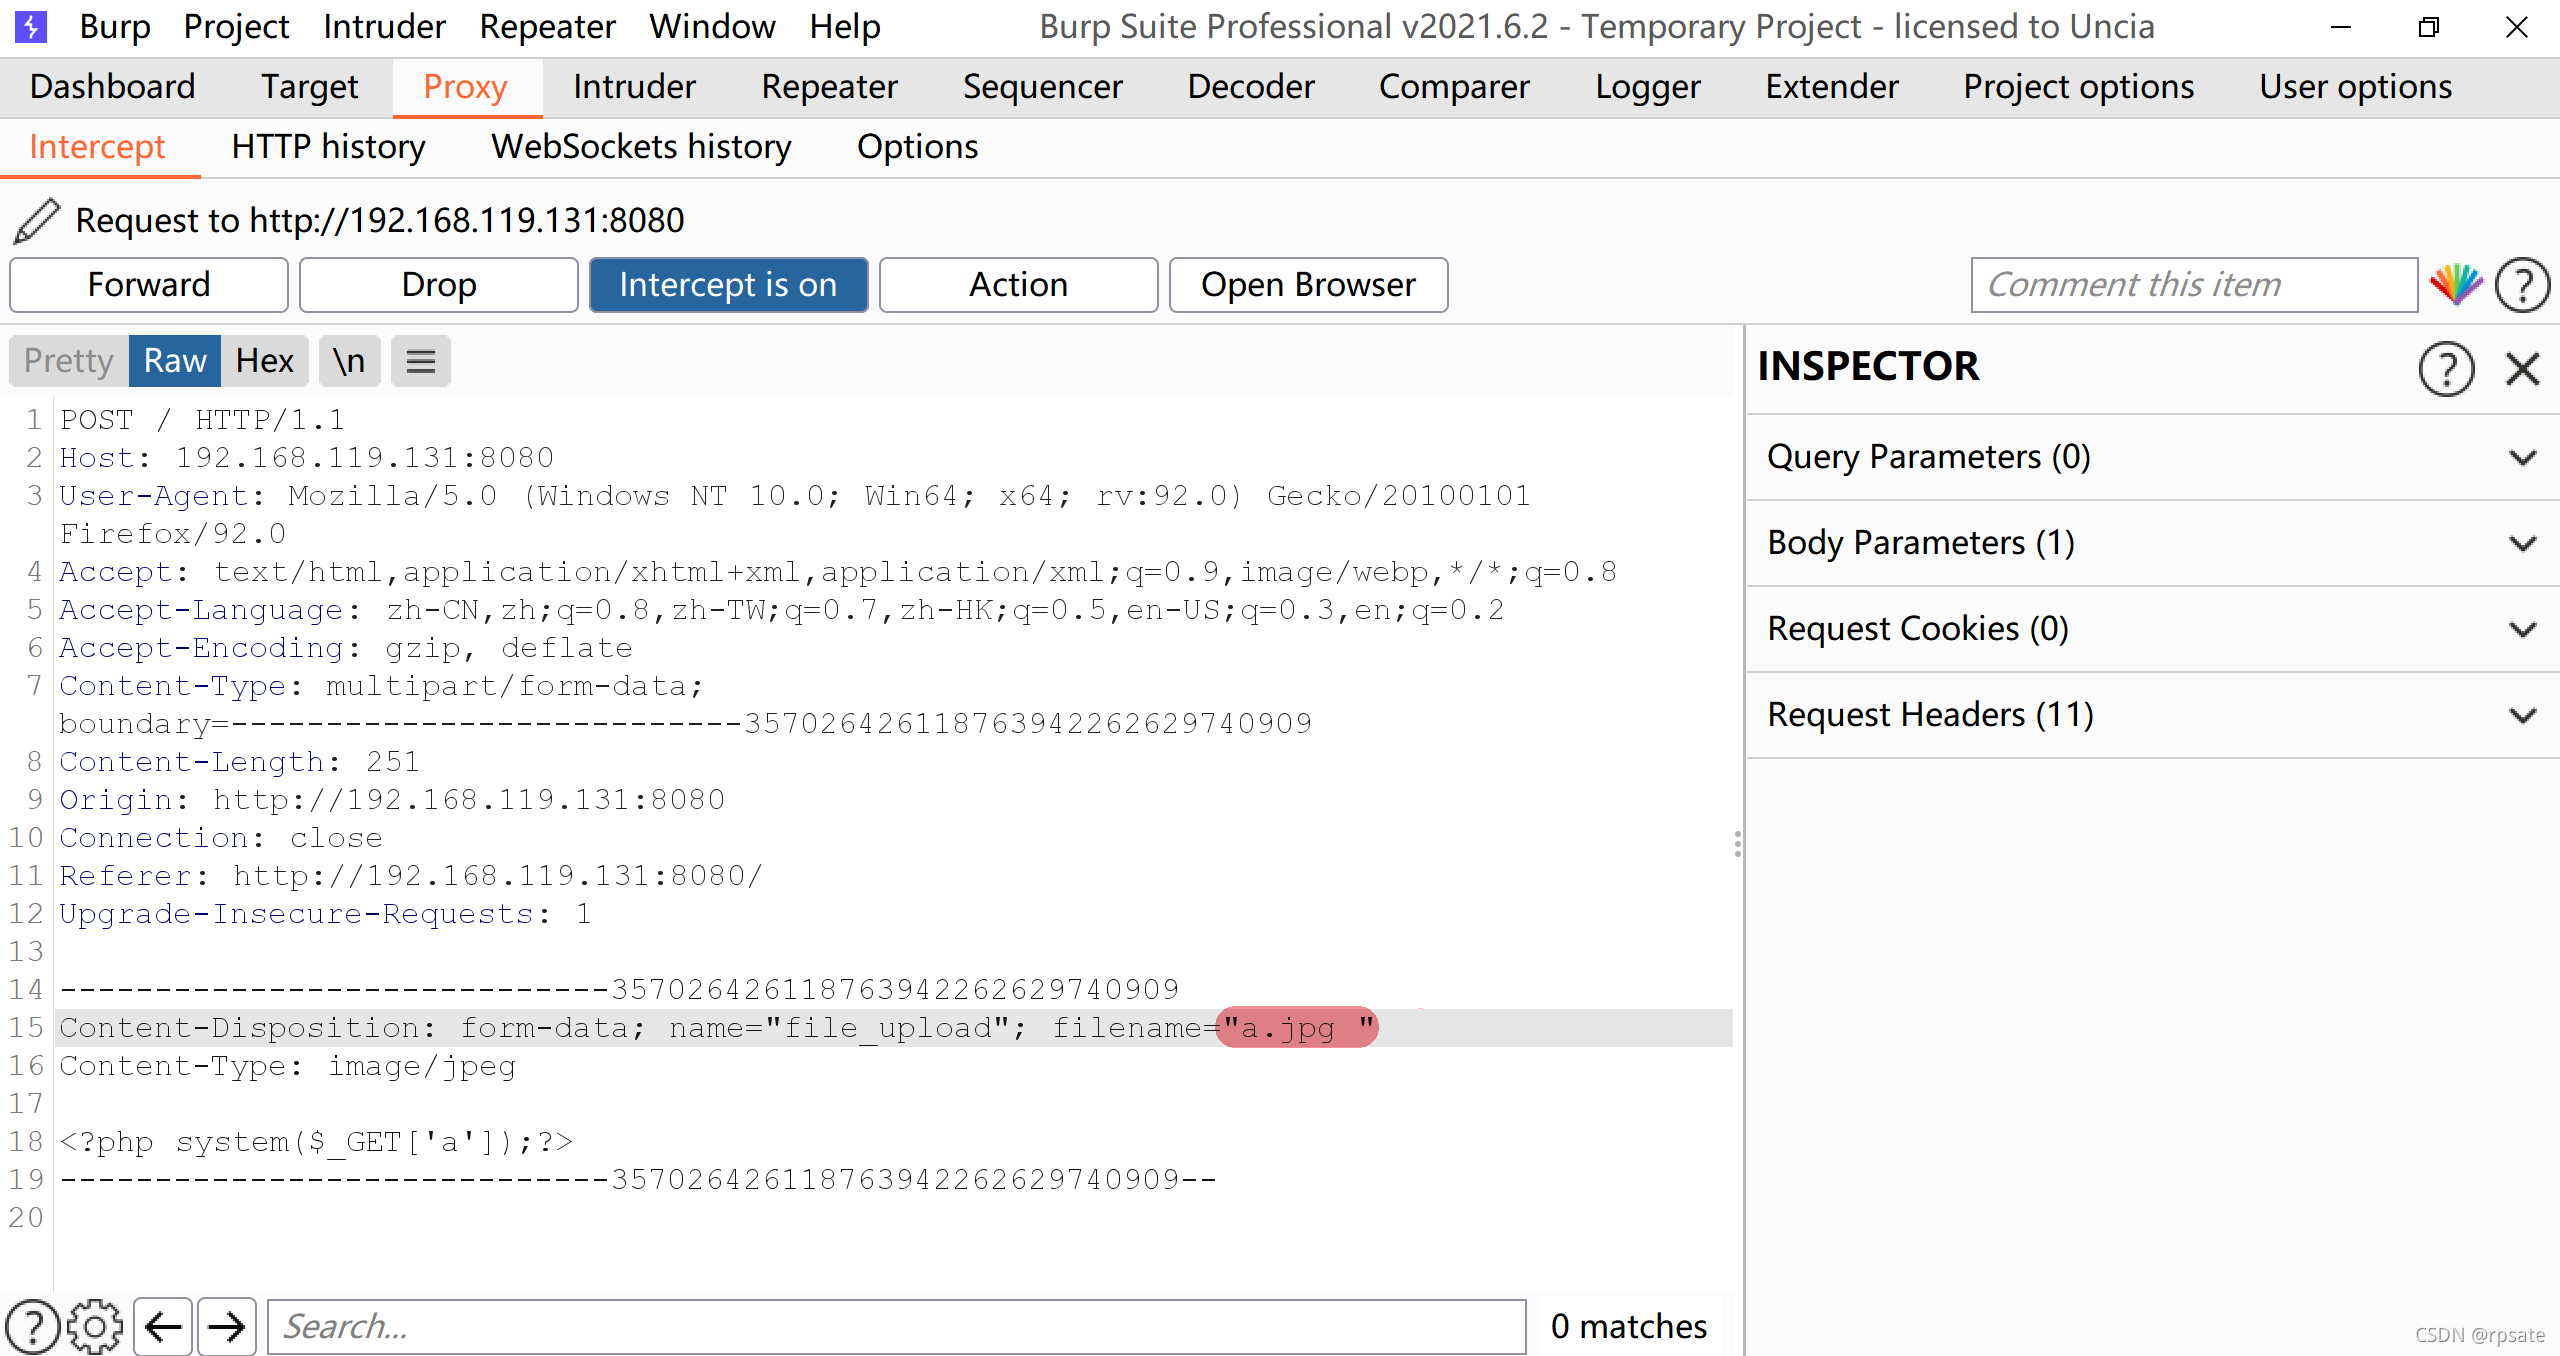
Task: Switch to the Extender tab
Action: click(x=1832, y=87)
